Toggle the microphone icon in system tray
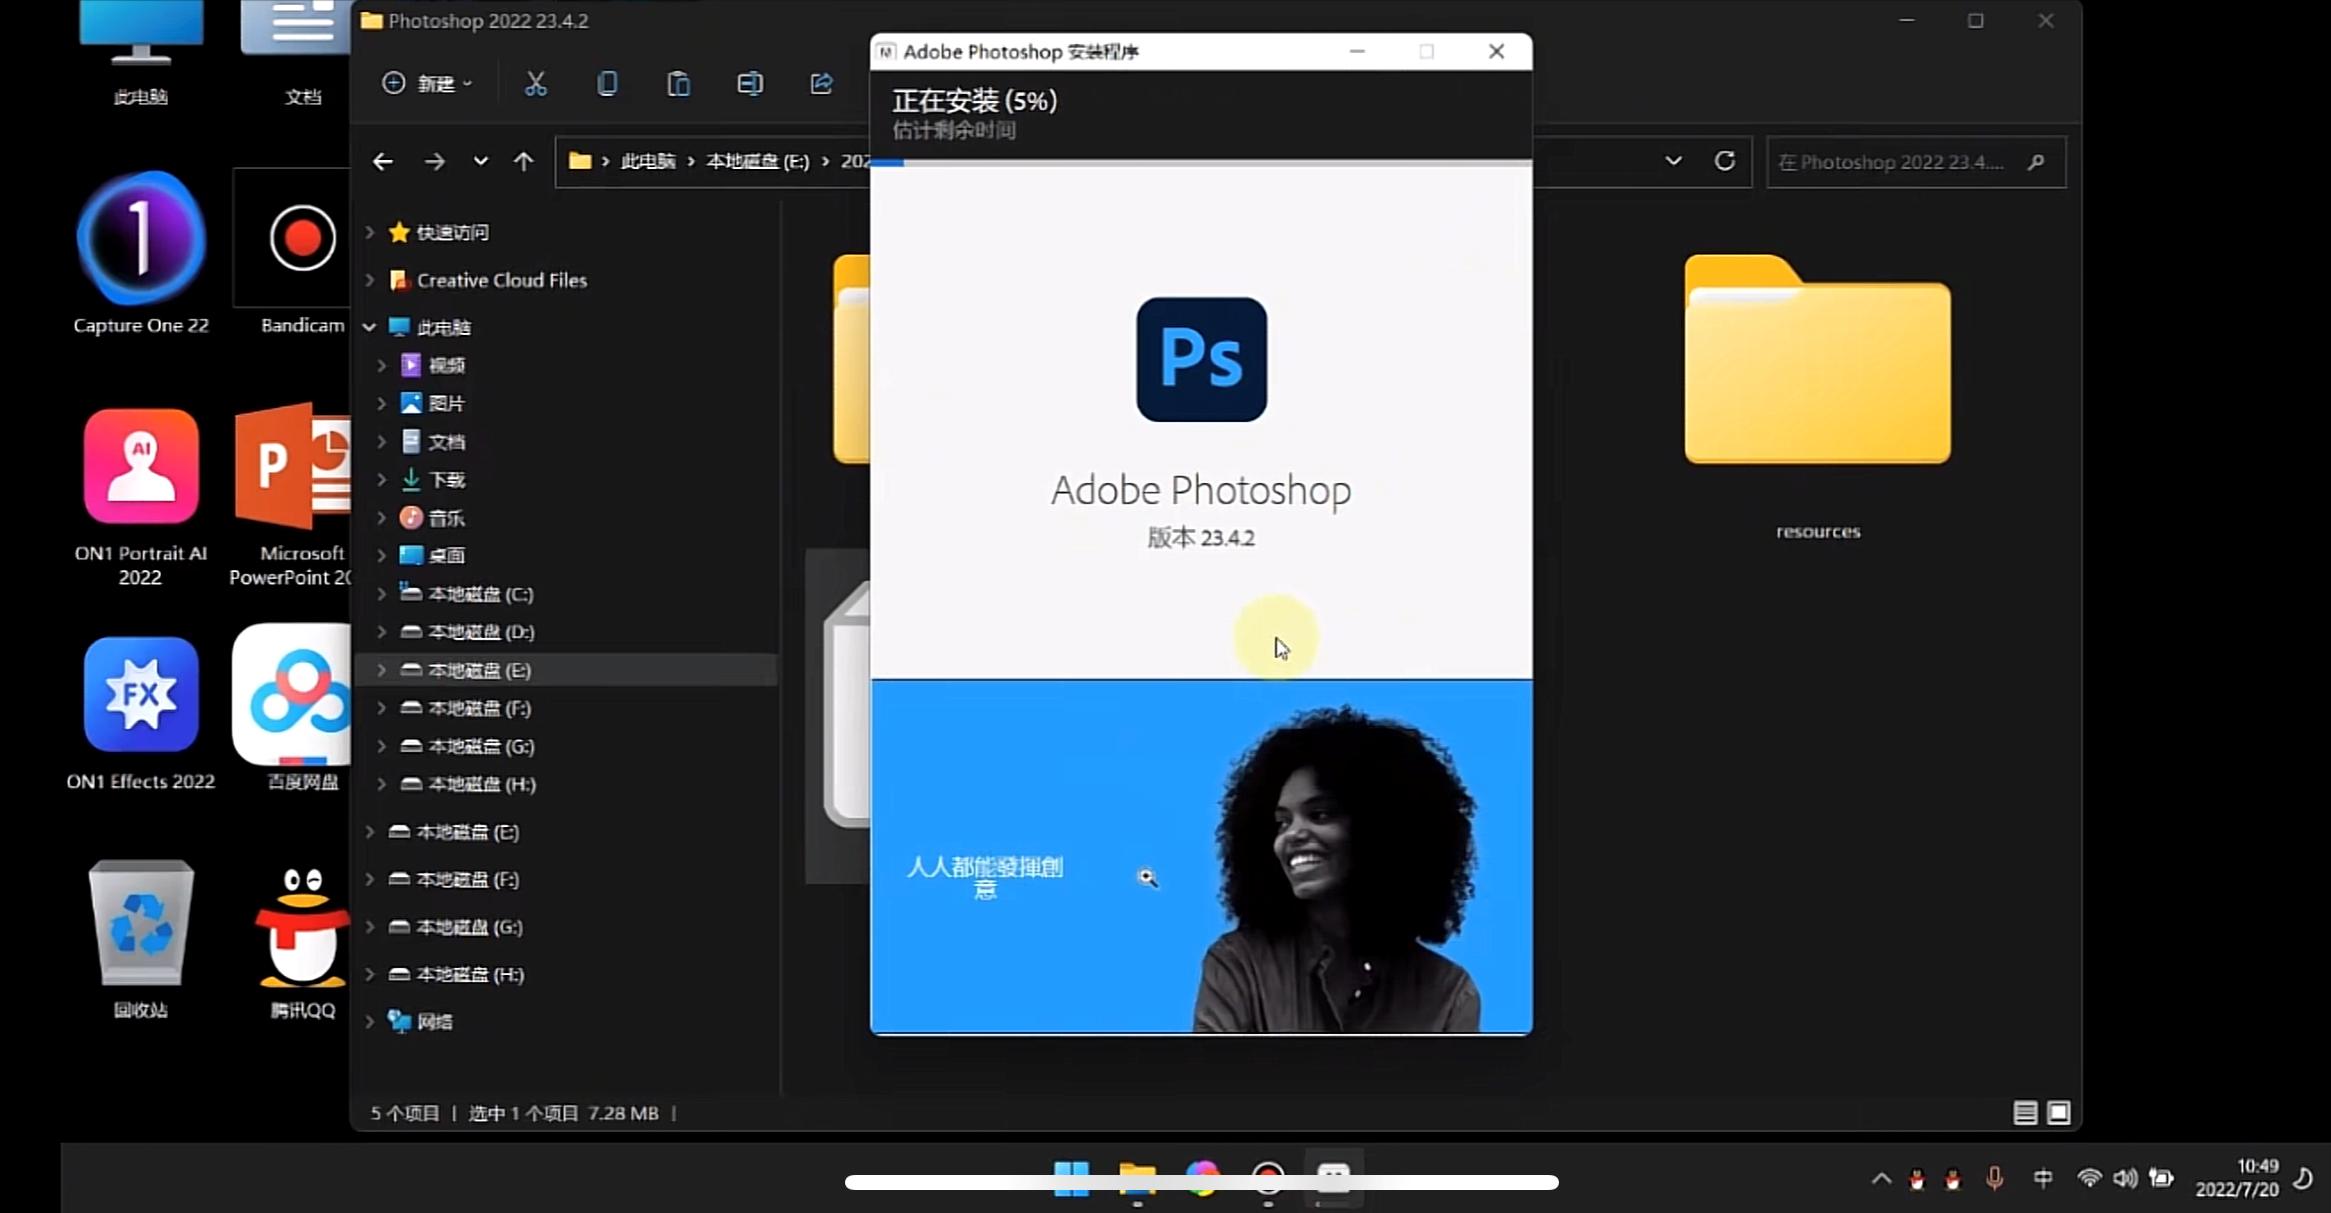The width and height of the screenshot is (2331, 1213). pyautogui.click(x=1995, y=1178)
